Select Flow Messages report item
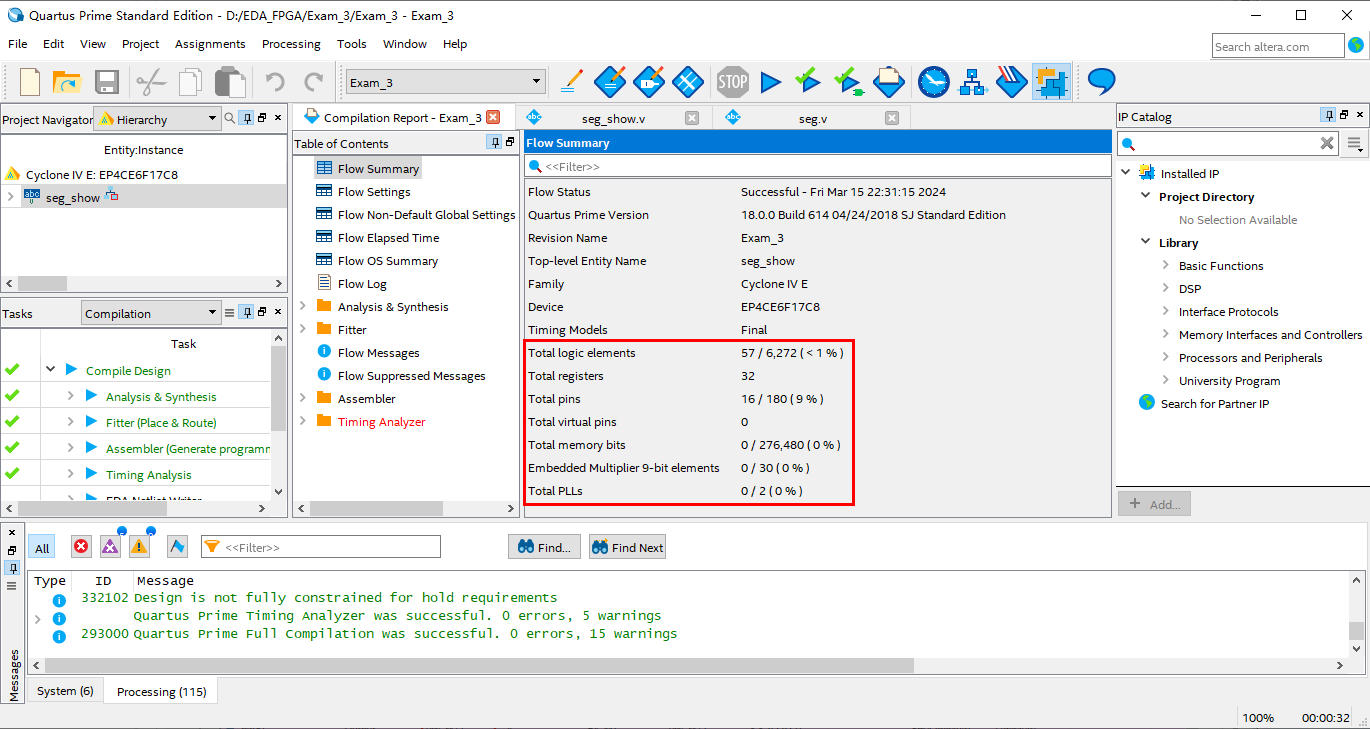Screen dimensions: 1370x729 coord(378,353)
